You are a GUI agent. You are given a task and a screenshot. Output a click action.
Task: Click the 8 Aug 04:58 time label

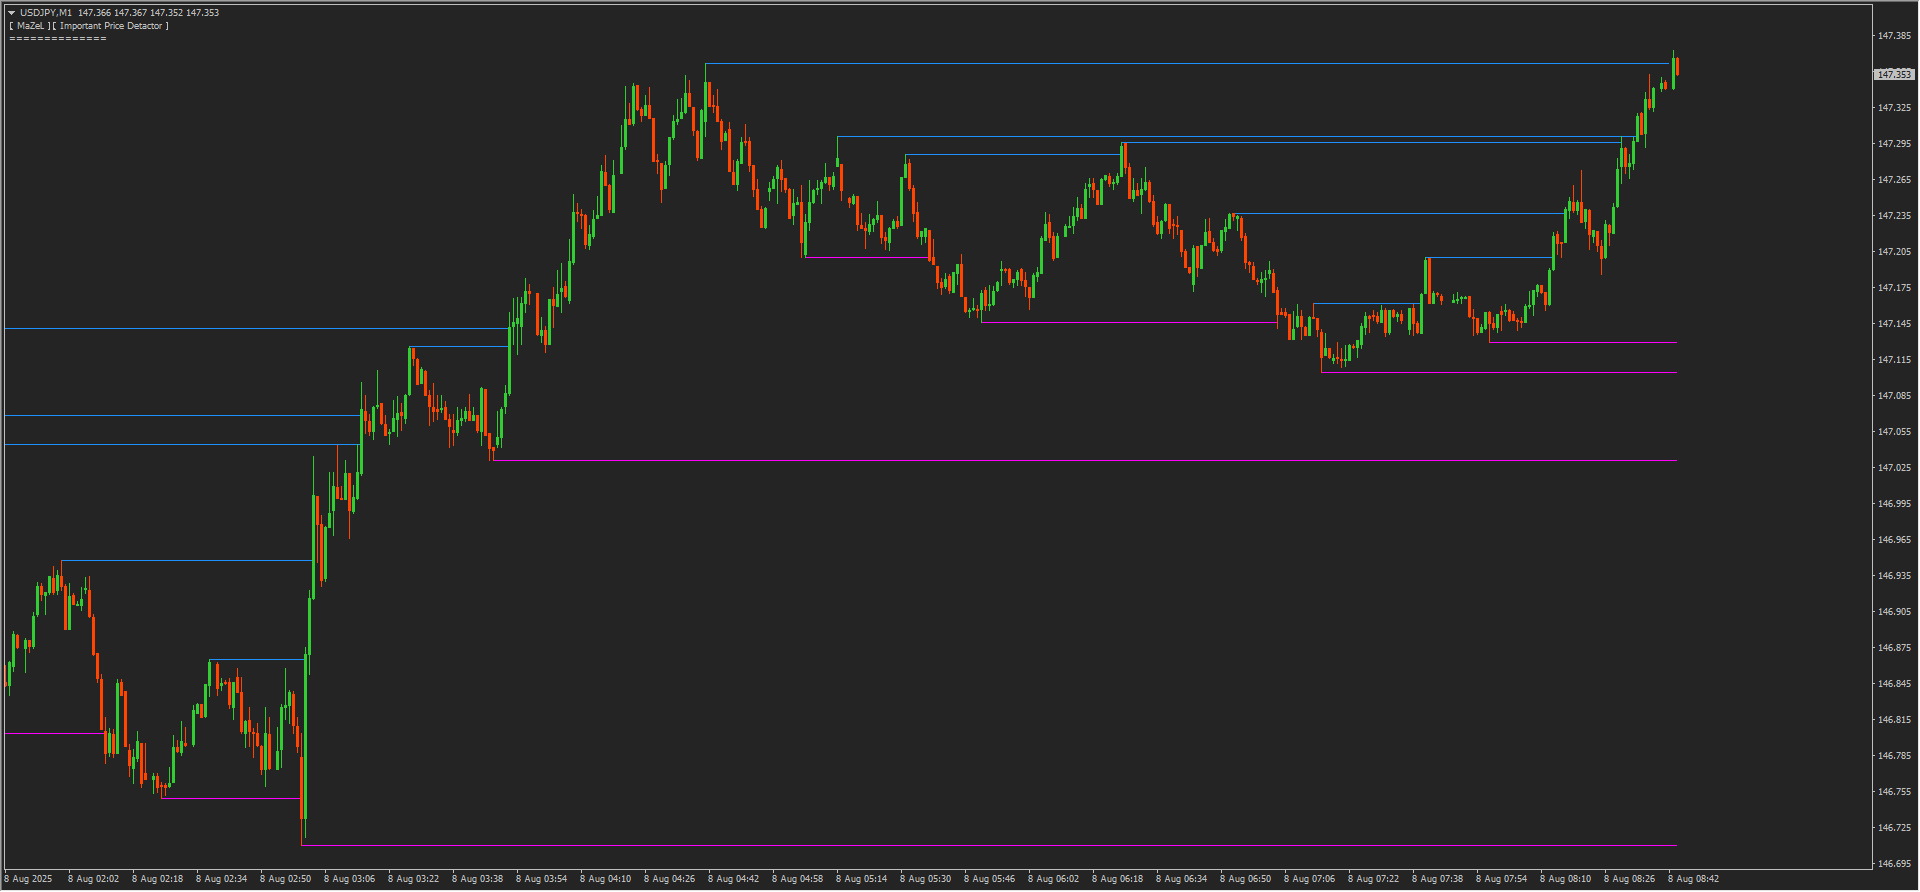pos(797,880)
